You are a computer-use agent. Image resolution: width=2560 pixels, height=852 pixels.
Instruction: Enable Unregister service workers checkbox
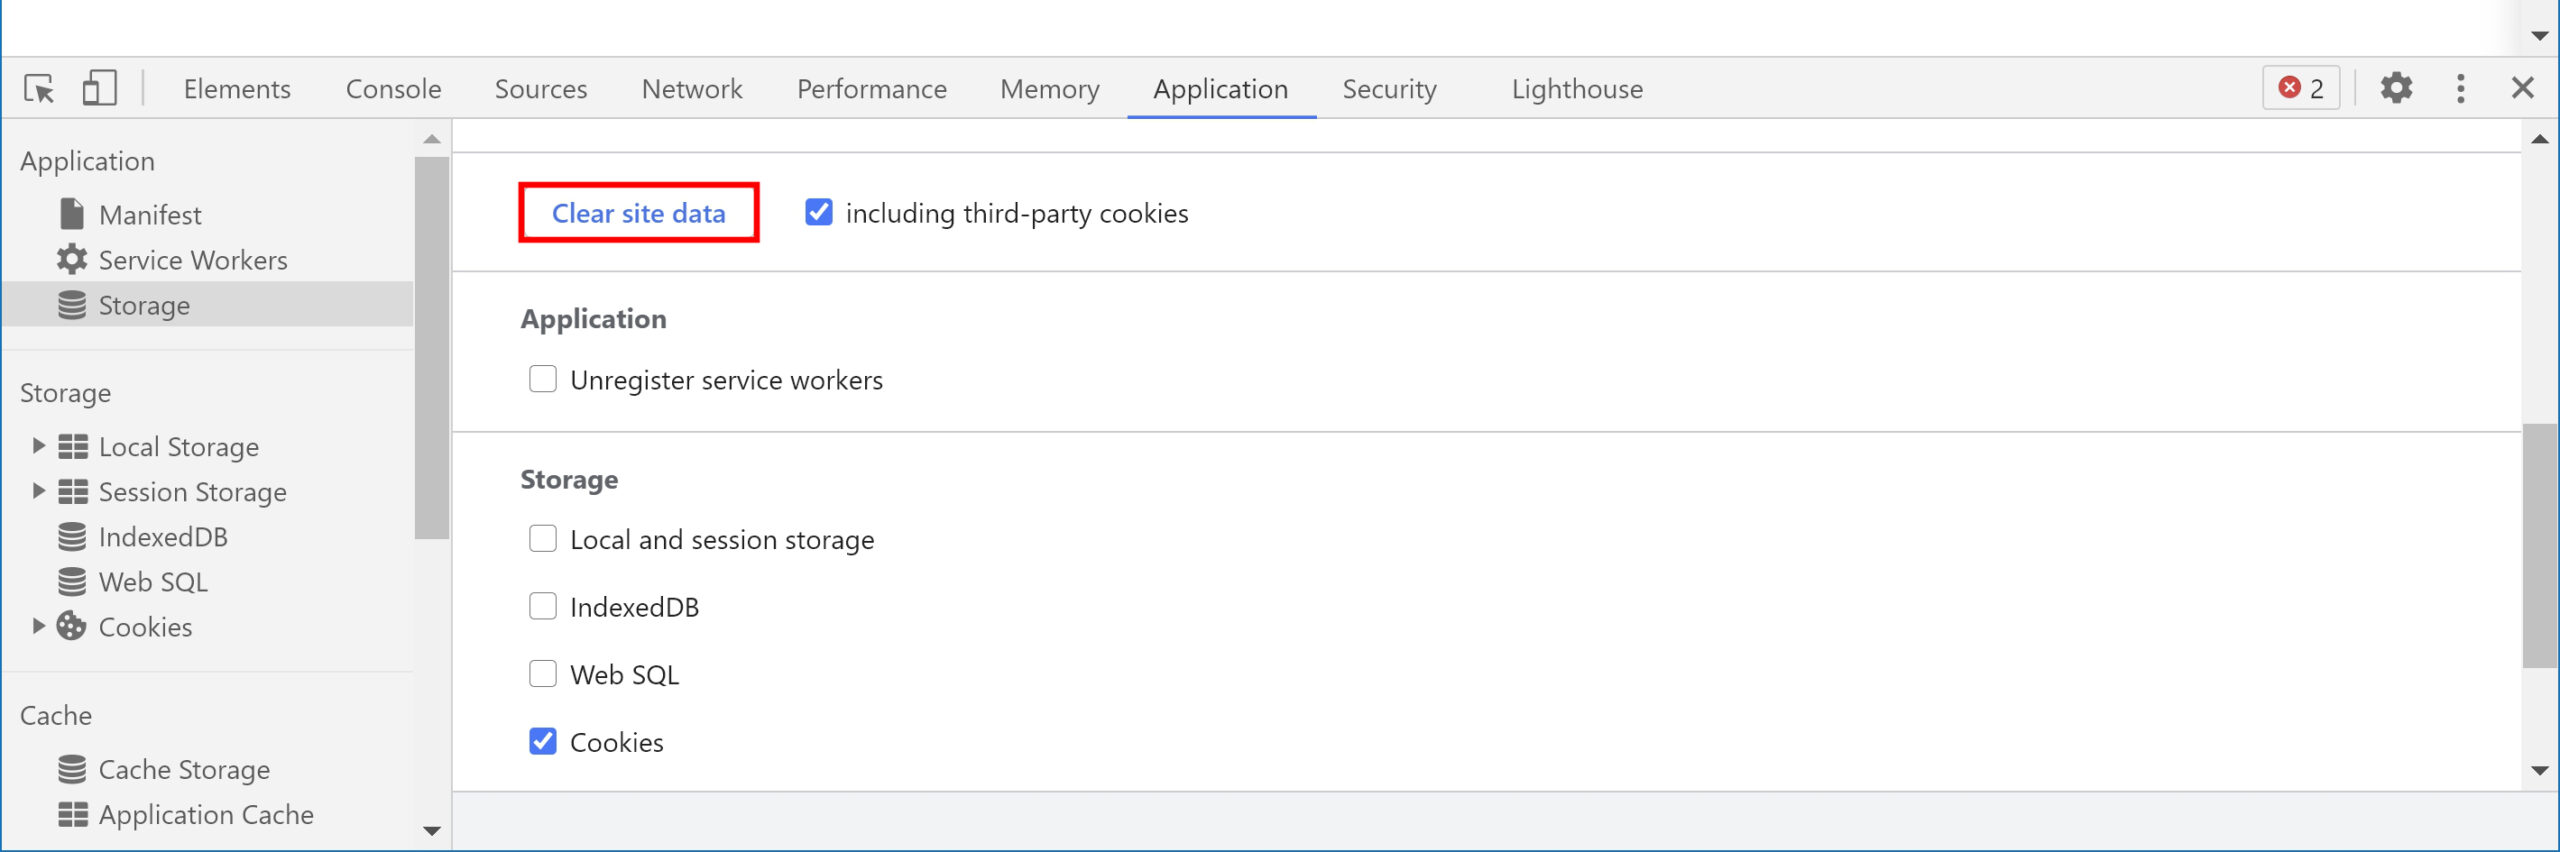543,379
